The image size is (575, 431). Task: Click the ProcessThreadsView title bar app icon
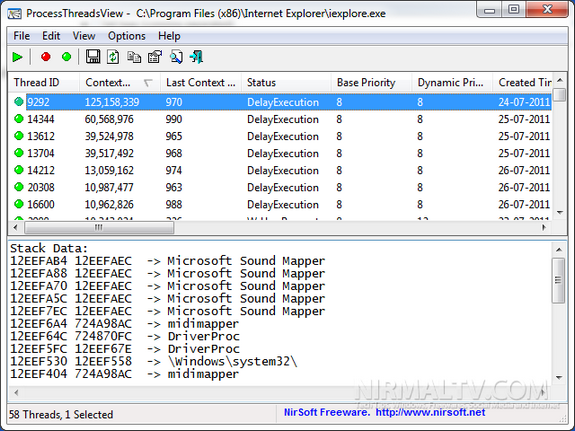(x=15, y=14)
